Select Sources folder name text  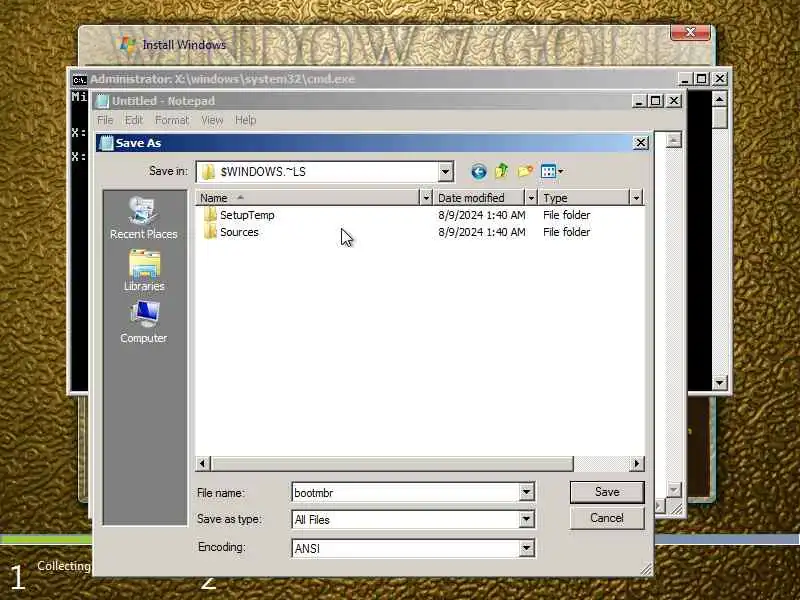[x=239, y=232]
